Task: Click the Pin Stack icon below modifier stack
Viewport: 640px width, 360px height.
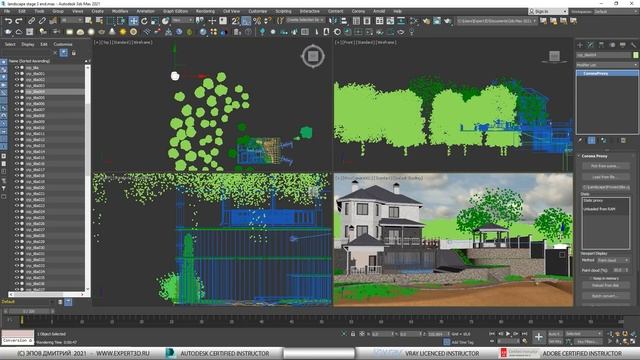Action: coord(580,140)
